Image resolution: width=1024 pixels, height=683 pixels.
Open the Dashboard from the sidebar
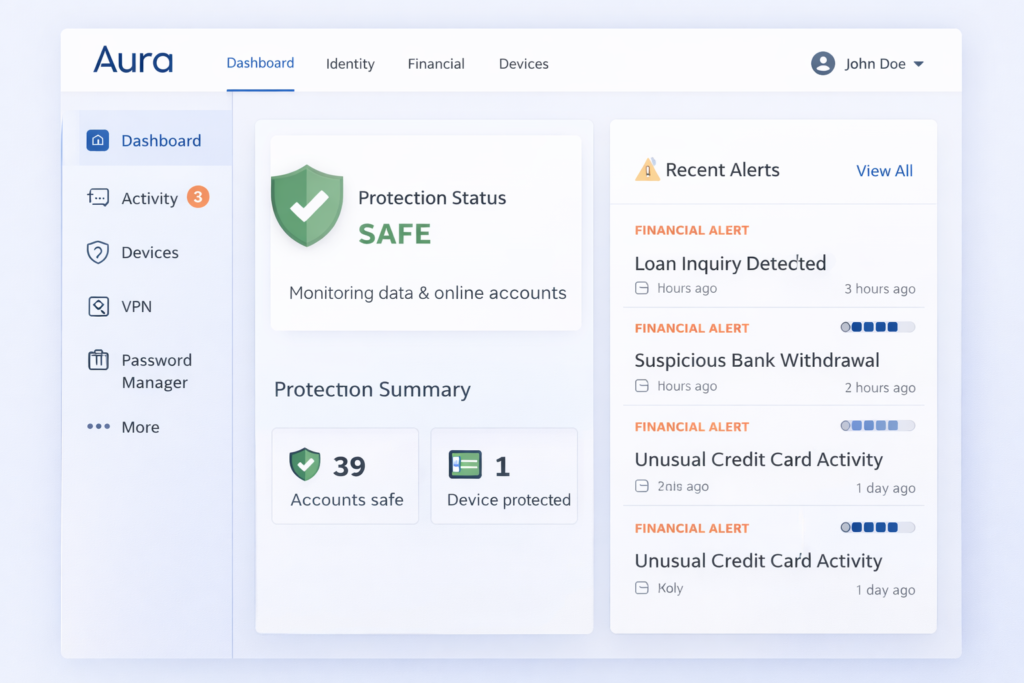point(97,140)
